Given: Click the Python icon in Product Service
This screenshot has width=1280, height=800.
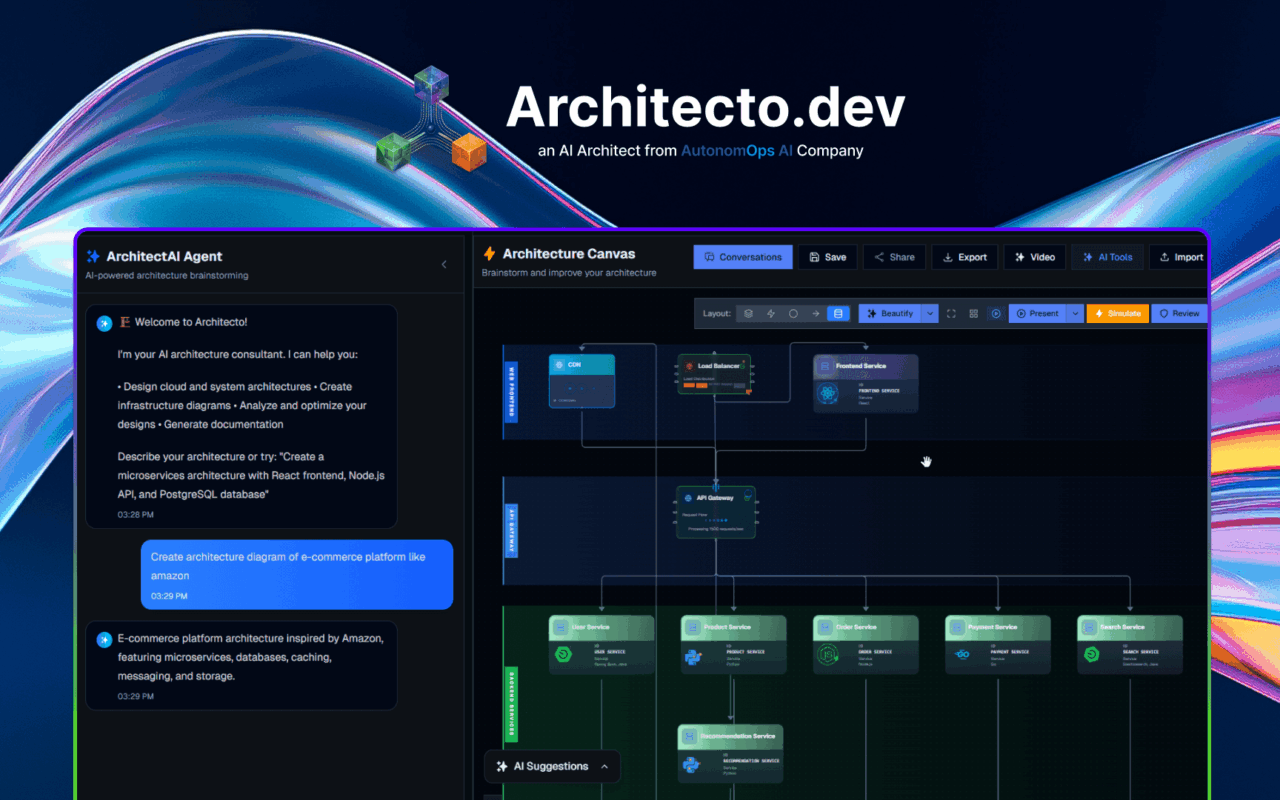Looking at the screenshot, I should coord(694,656).
